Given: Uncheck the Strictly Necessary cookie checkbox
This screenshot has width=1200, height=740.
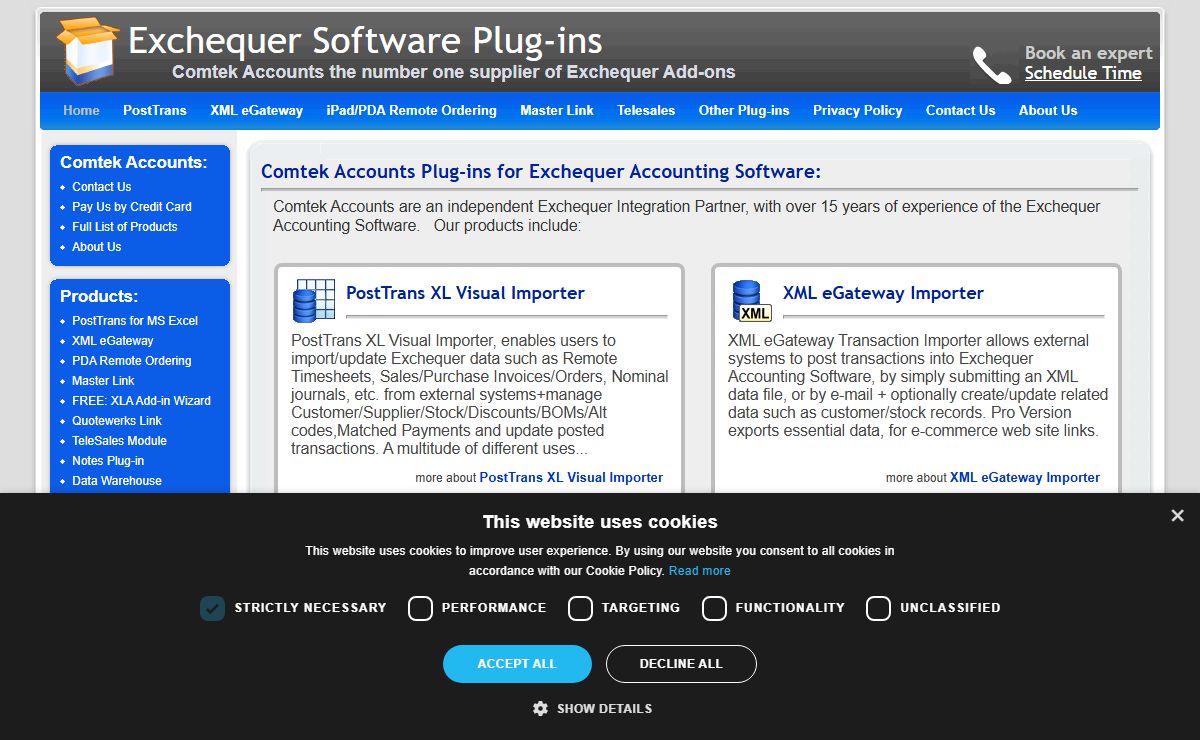Looking at the screenshot, I should [212, 608].
